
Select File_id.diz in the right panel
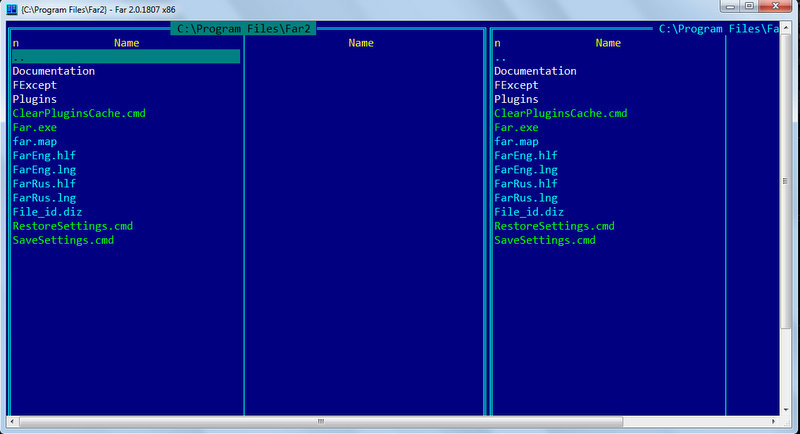tap(529, 212)
